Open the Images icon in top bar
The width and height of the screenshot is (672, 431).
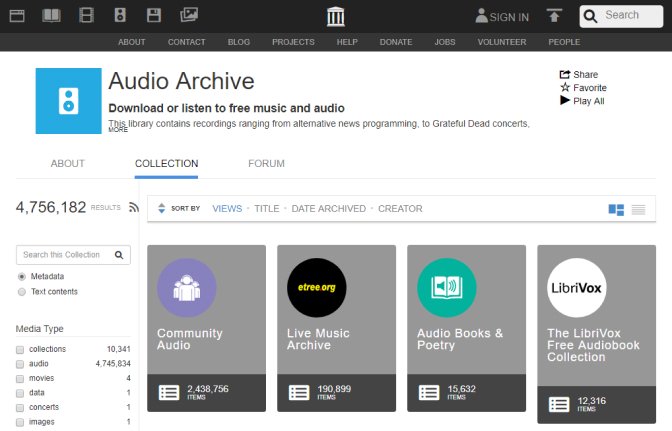pyautogui.click(x=189, y=15)
